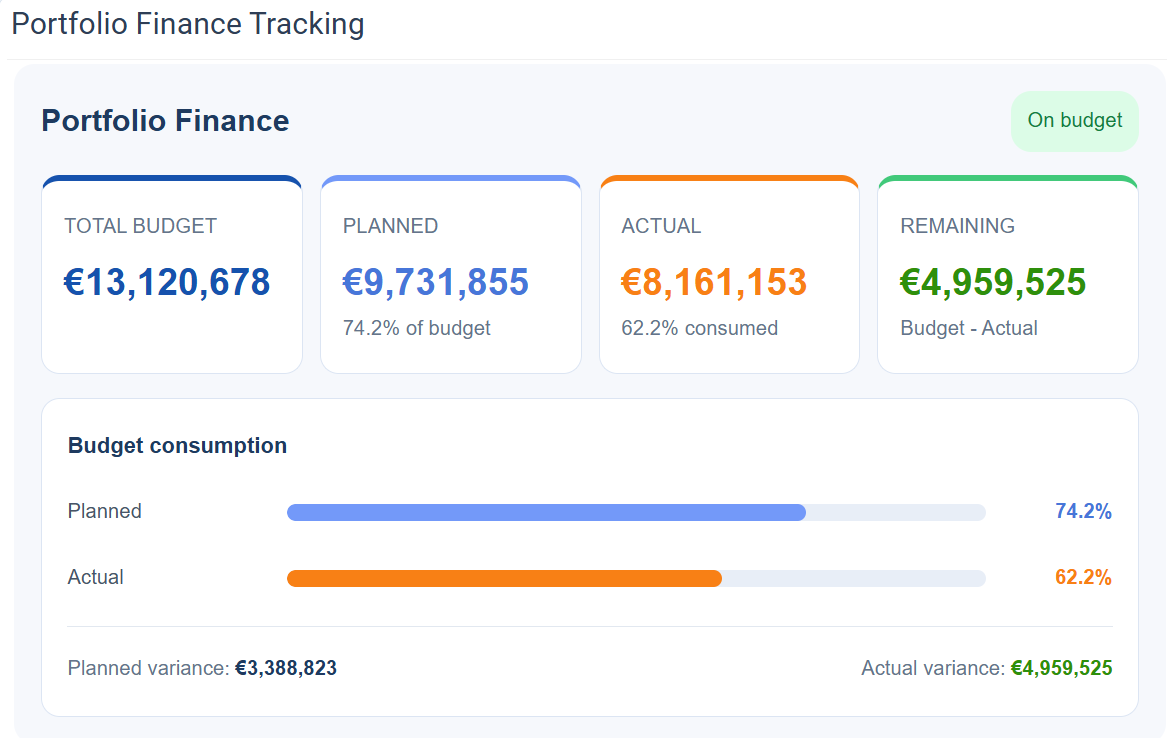Click the €4,959,525 value in Remaining card
1167x738 pixels.
(x=993, y=282)
